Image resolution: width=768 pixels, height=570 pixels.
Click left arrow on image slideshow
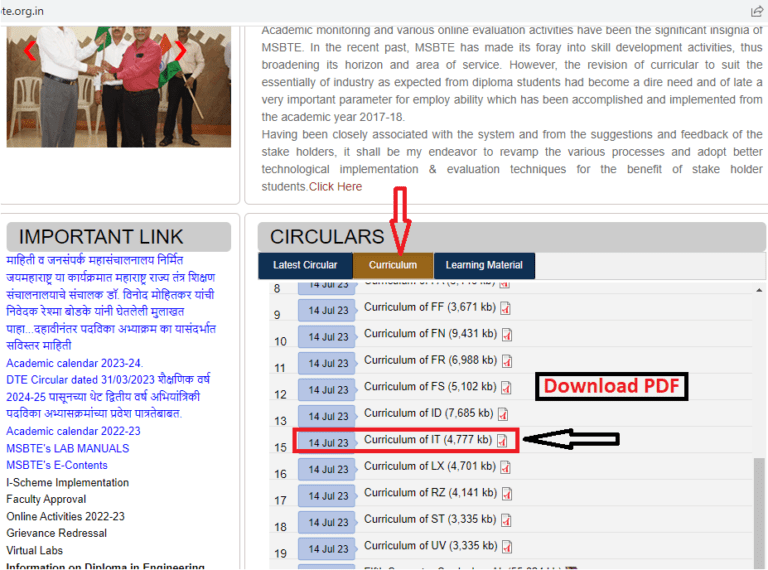pyautogui.click(x=28, y=49)
